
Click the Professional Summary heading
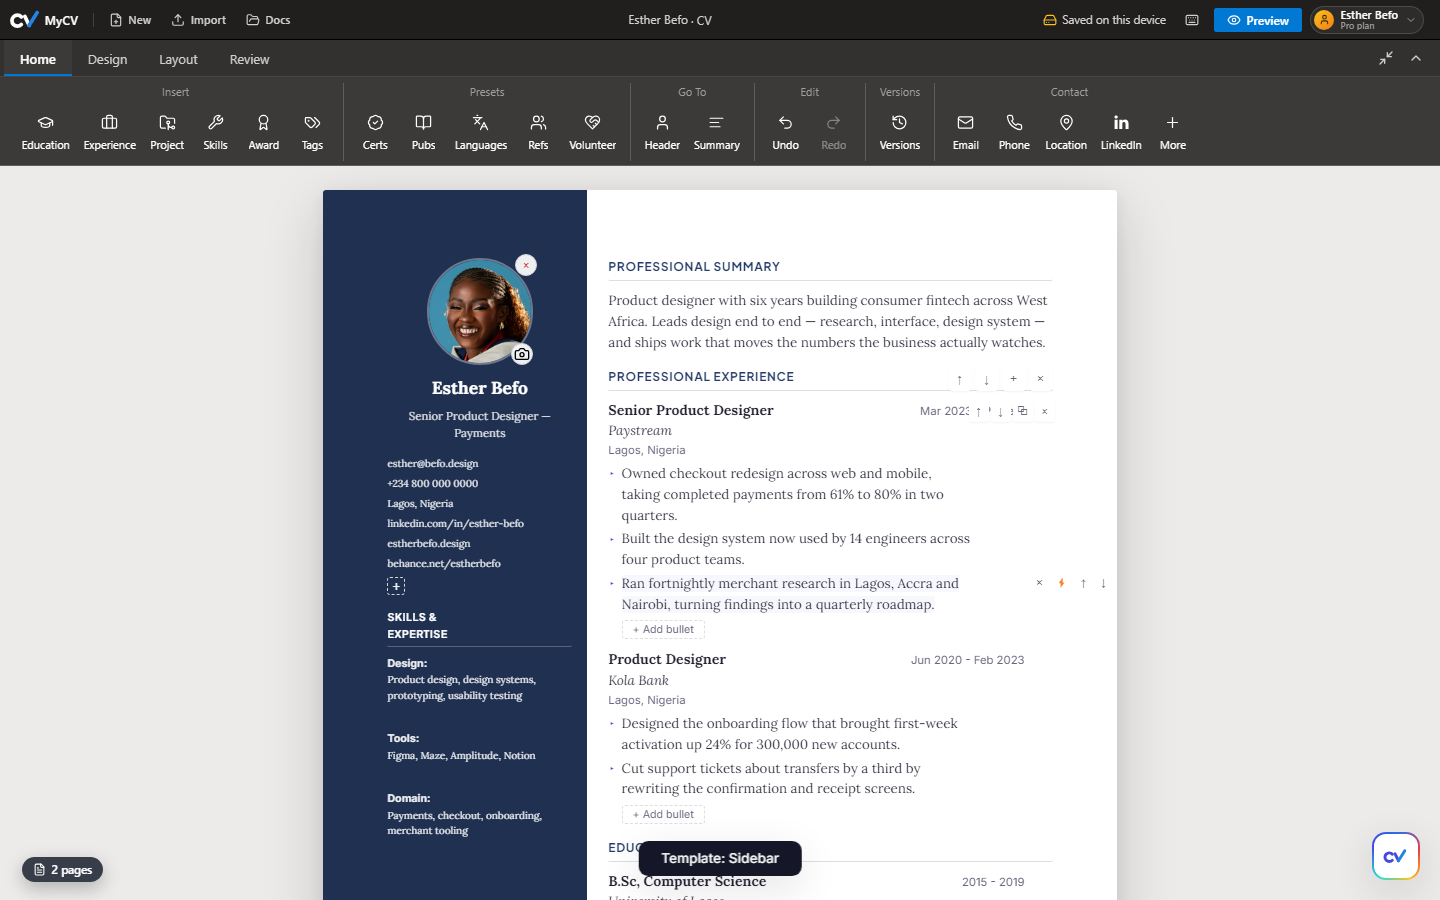click(x=694, y=267)
